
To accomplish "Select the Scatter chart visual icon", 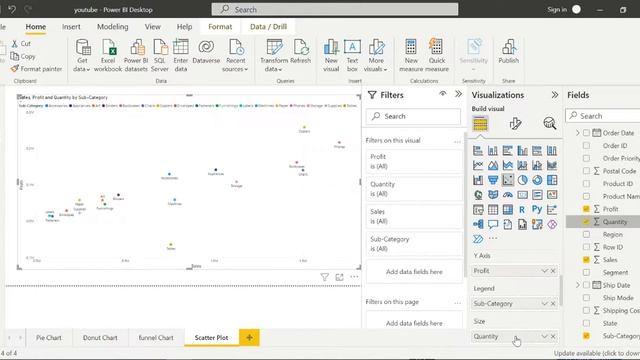I will point(507,180).
